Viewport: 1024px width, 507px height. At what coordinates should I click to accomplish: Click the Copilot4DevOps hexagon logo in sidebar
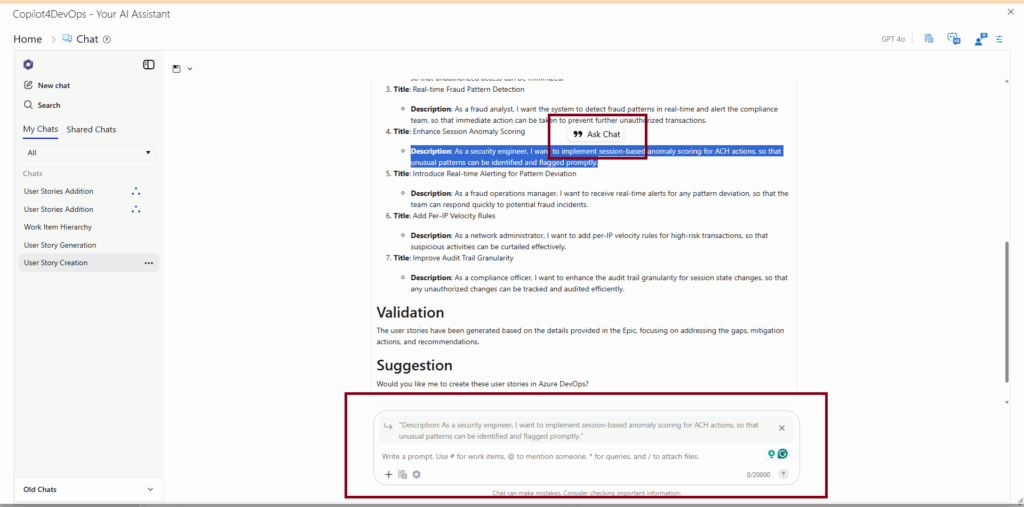[x=28, y=65]
